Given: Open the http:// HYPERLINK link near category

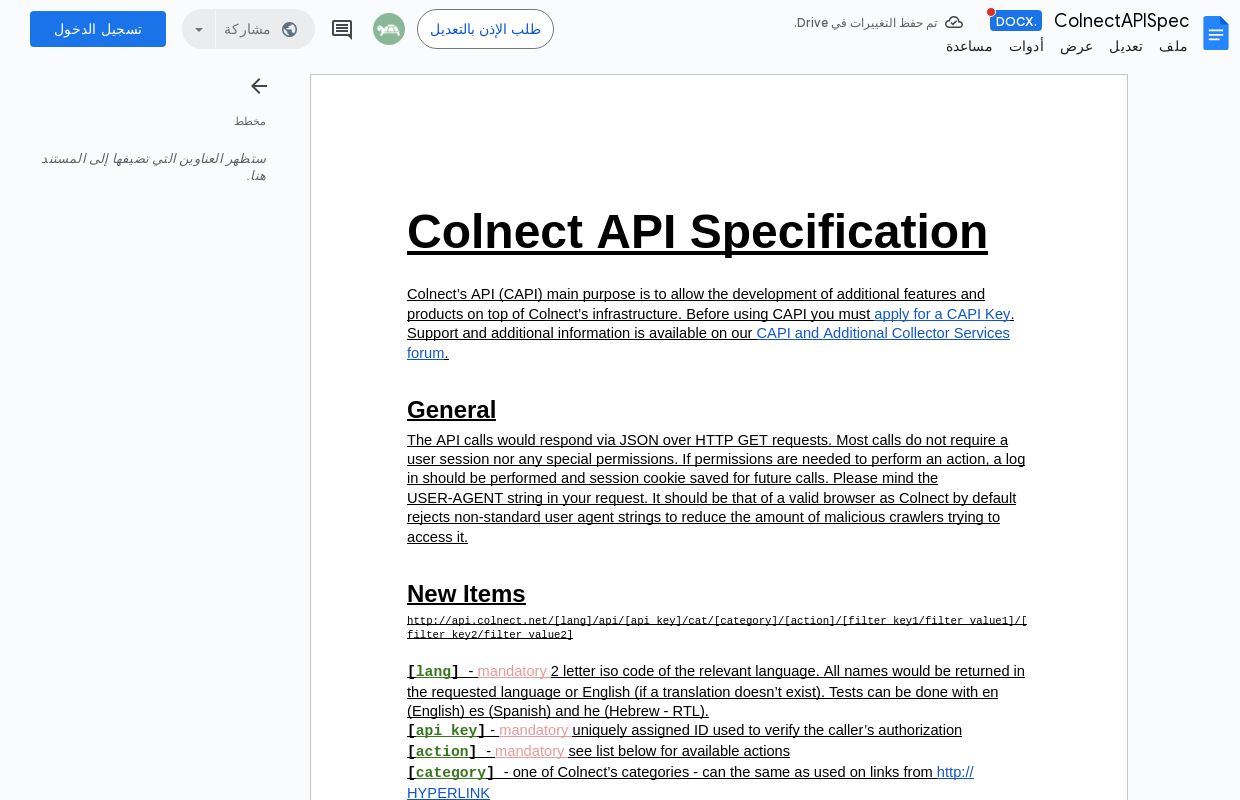Looking at the screenshot, I should [x=690, y=782].
